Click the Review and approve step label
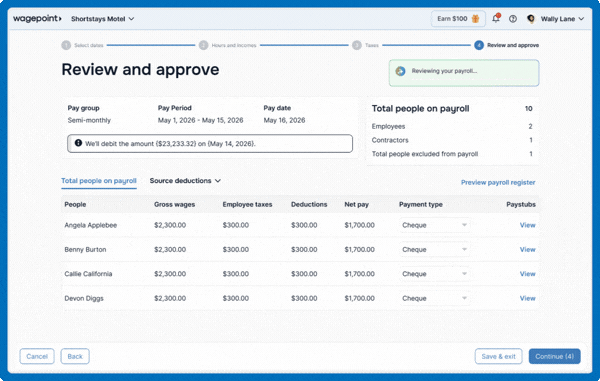 513,45
